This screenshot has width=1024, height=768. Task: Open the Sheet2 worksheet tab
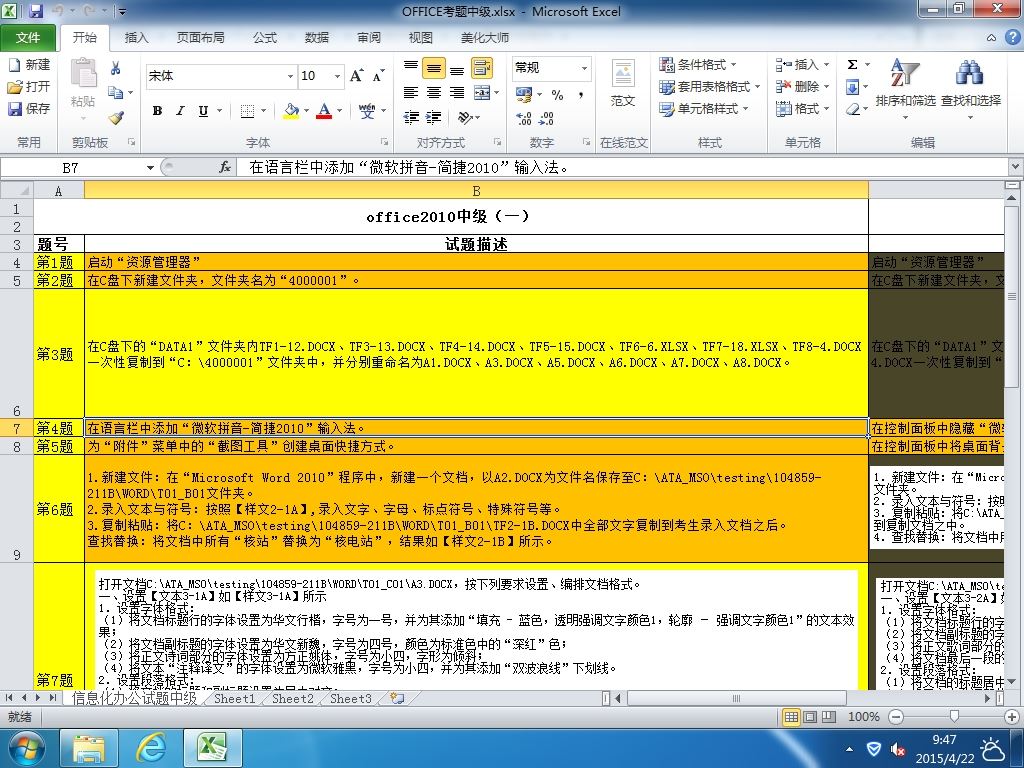click(x=293, y=699)
